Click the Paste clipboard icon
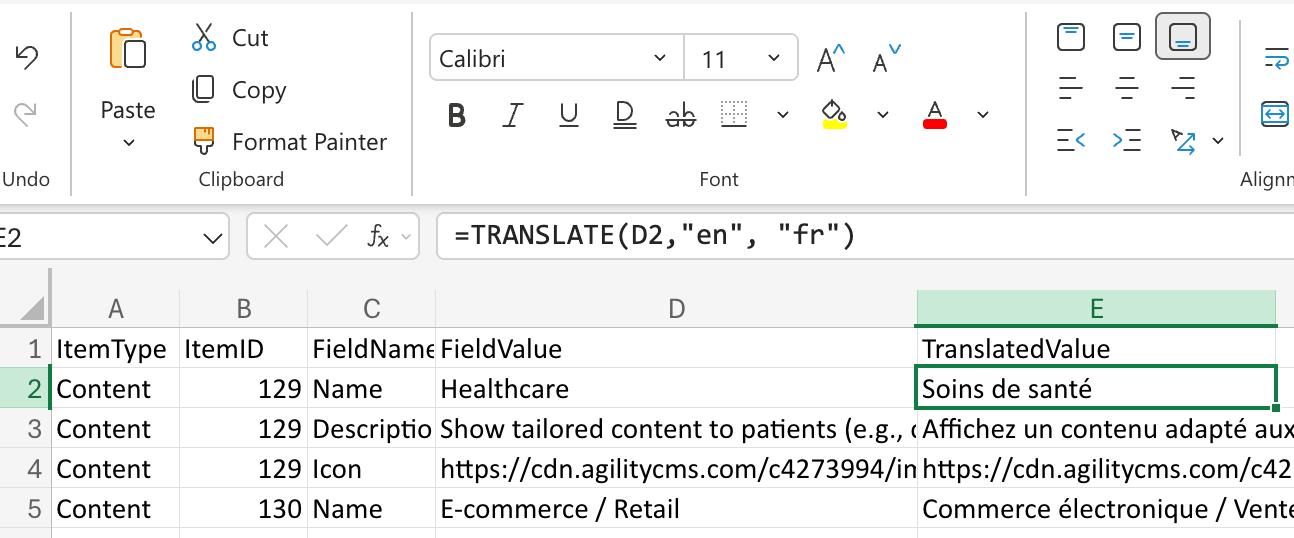This screenshot has width=1294, height=538. 128,50
